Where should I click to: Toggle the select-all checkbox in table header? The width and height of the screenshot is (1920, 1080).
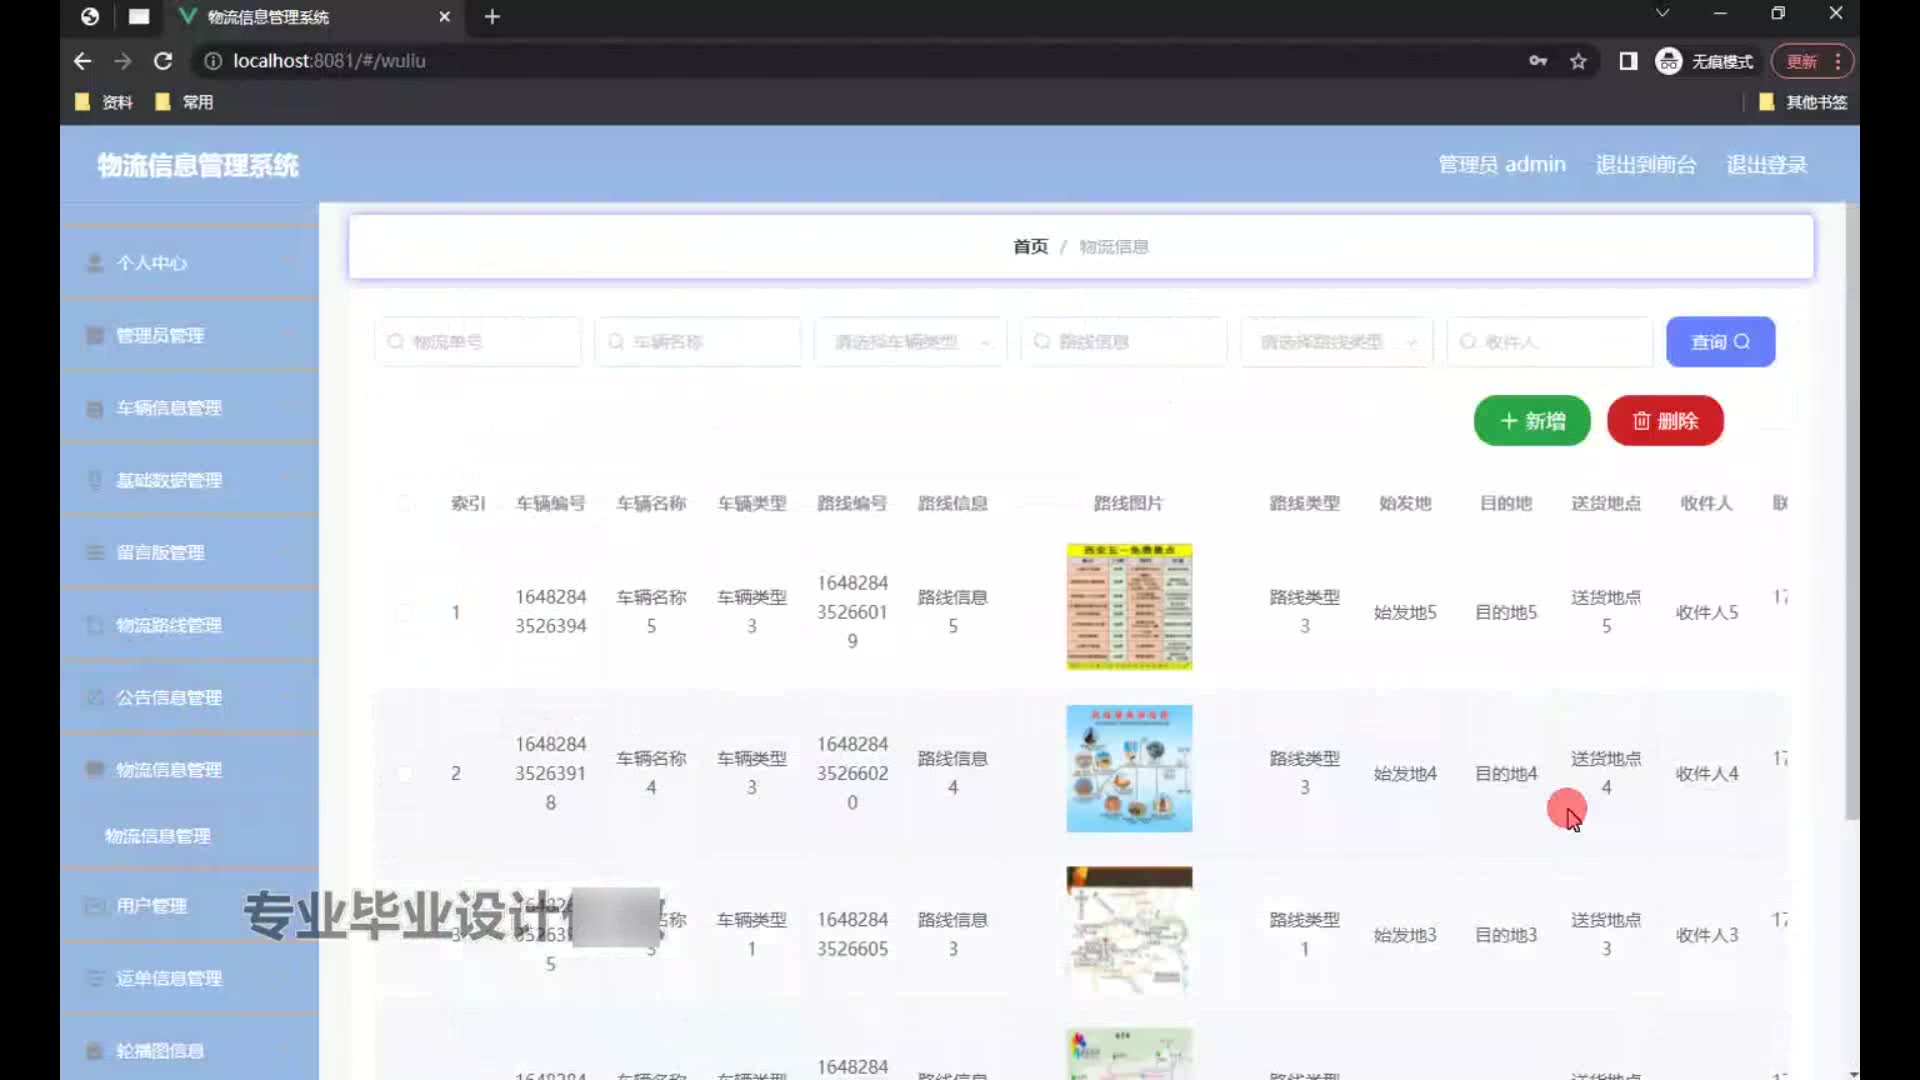(404, 503)
